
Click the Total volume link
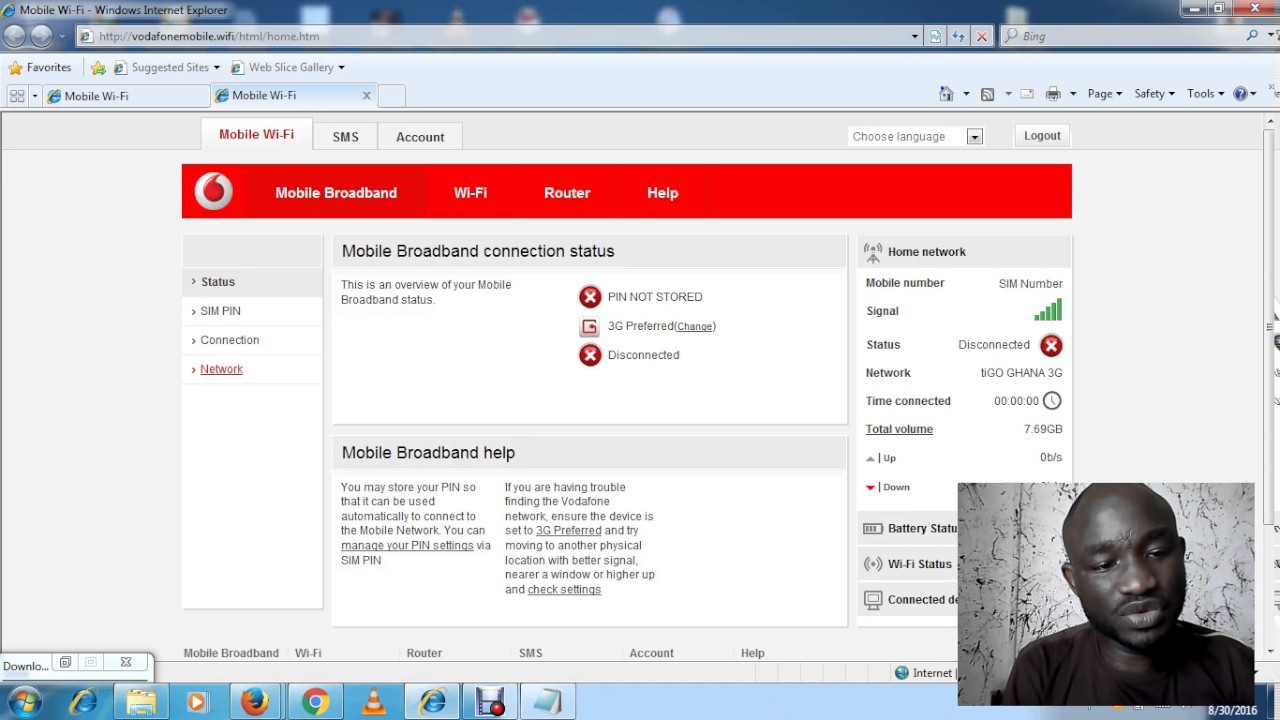[899, 429]
